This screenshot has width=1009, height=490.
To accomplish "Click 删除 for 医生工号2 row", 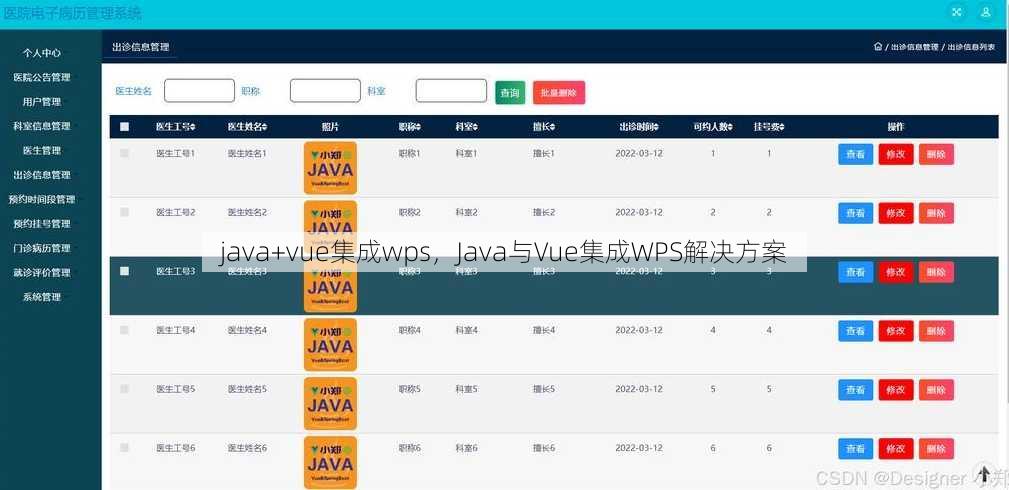I will [936, 213].
